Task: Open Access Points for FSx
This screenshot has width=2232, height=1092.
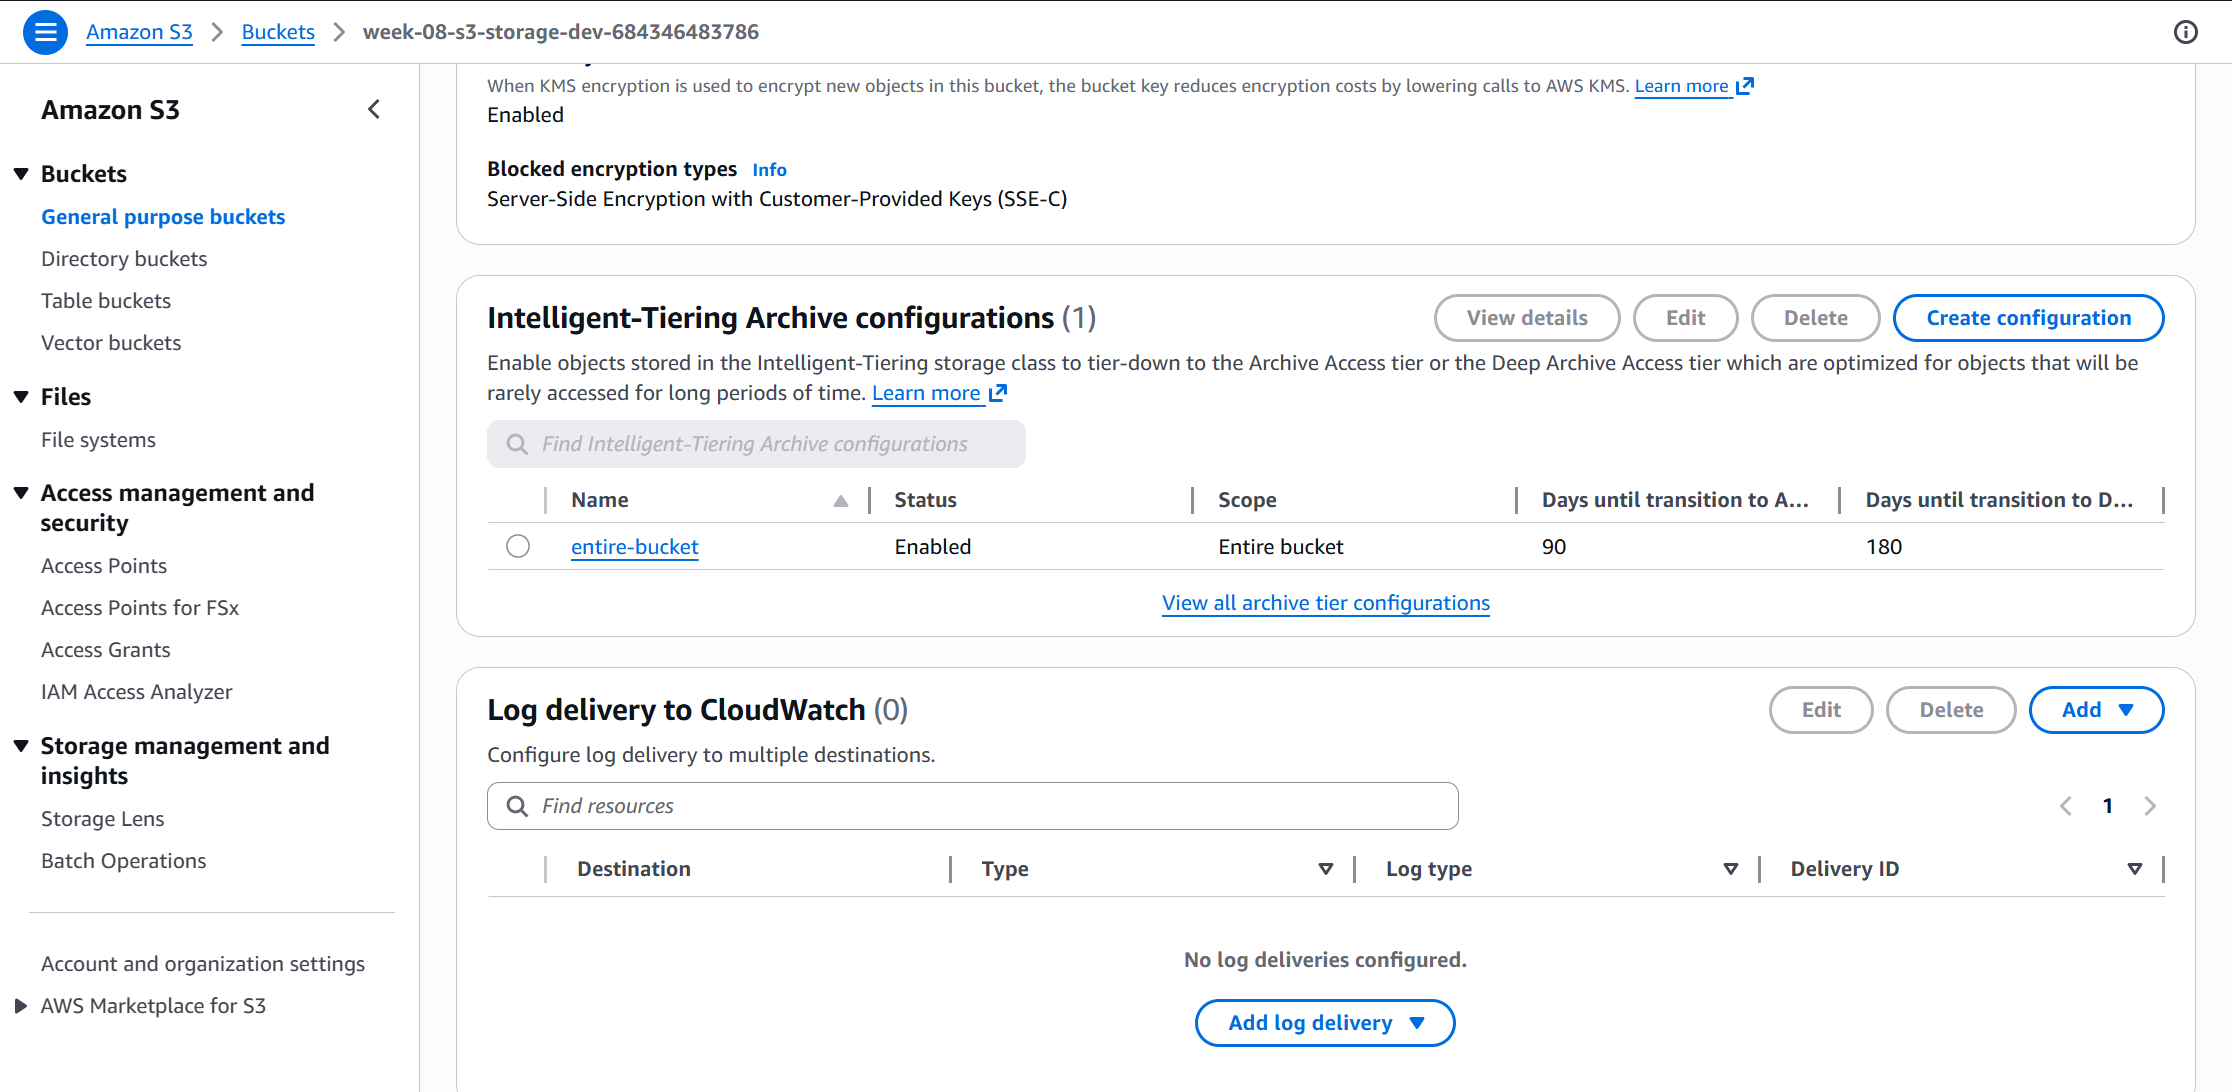Action: tap(140, 608)
